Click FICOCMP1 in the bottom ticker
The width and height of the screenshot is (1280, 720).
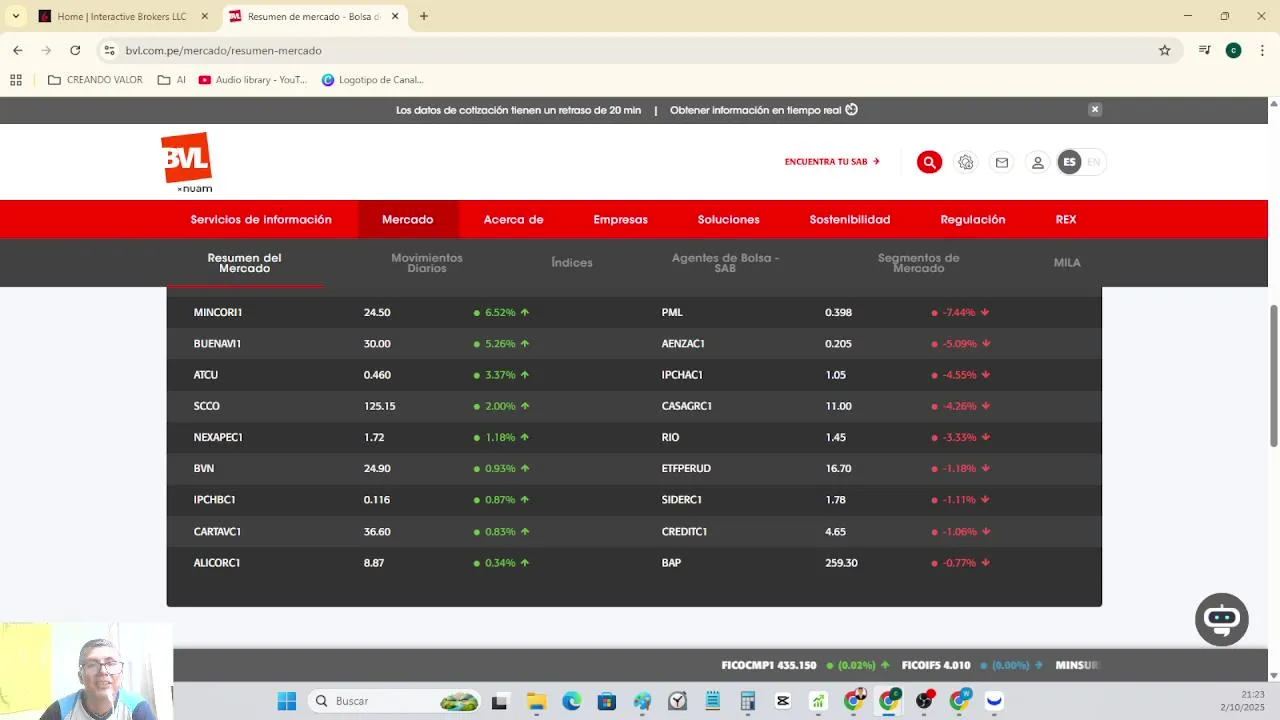pos(750,665)
